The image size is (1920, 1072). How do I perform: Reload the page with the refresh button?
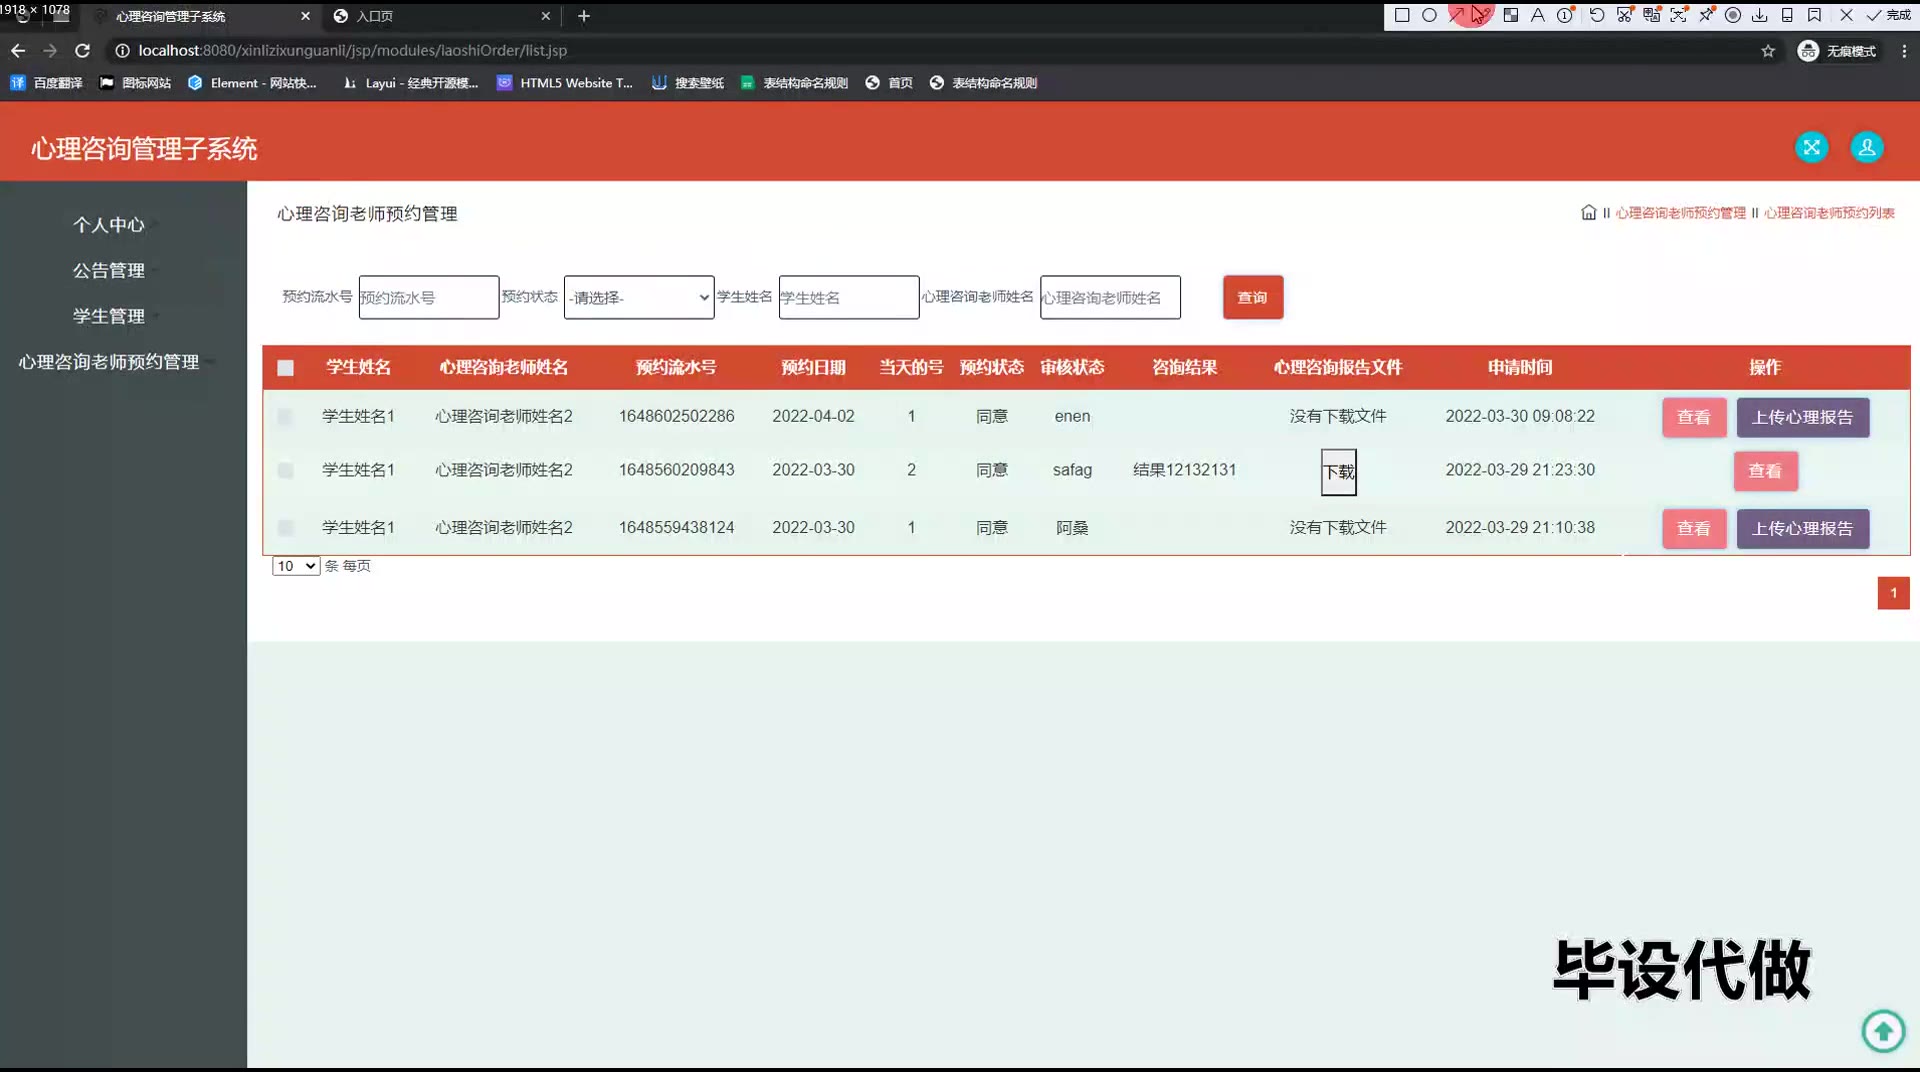(x=83, y=51)
